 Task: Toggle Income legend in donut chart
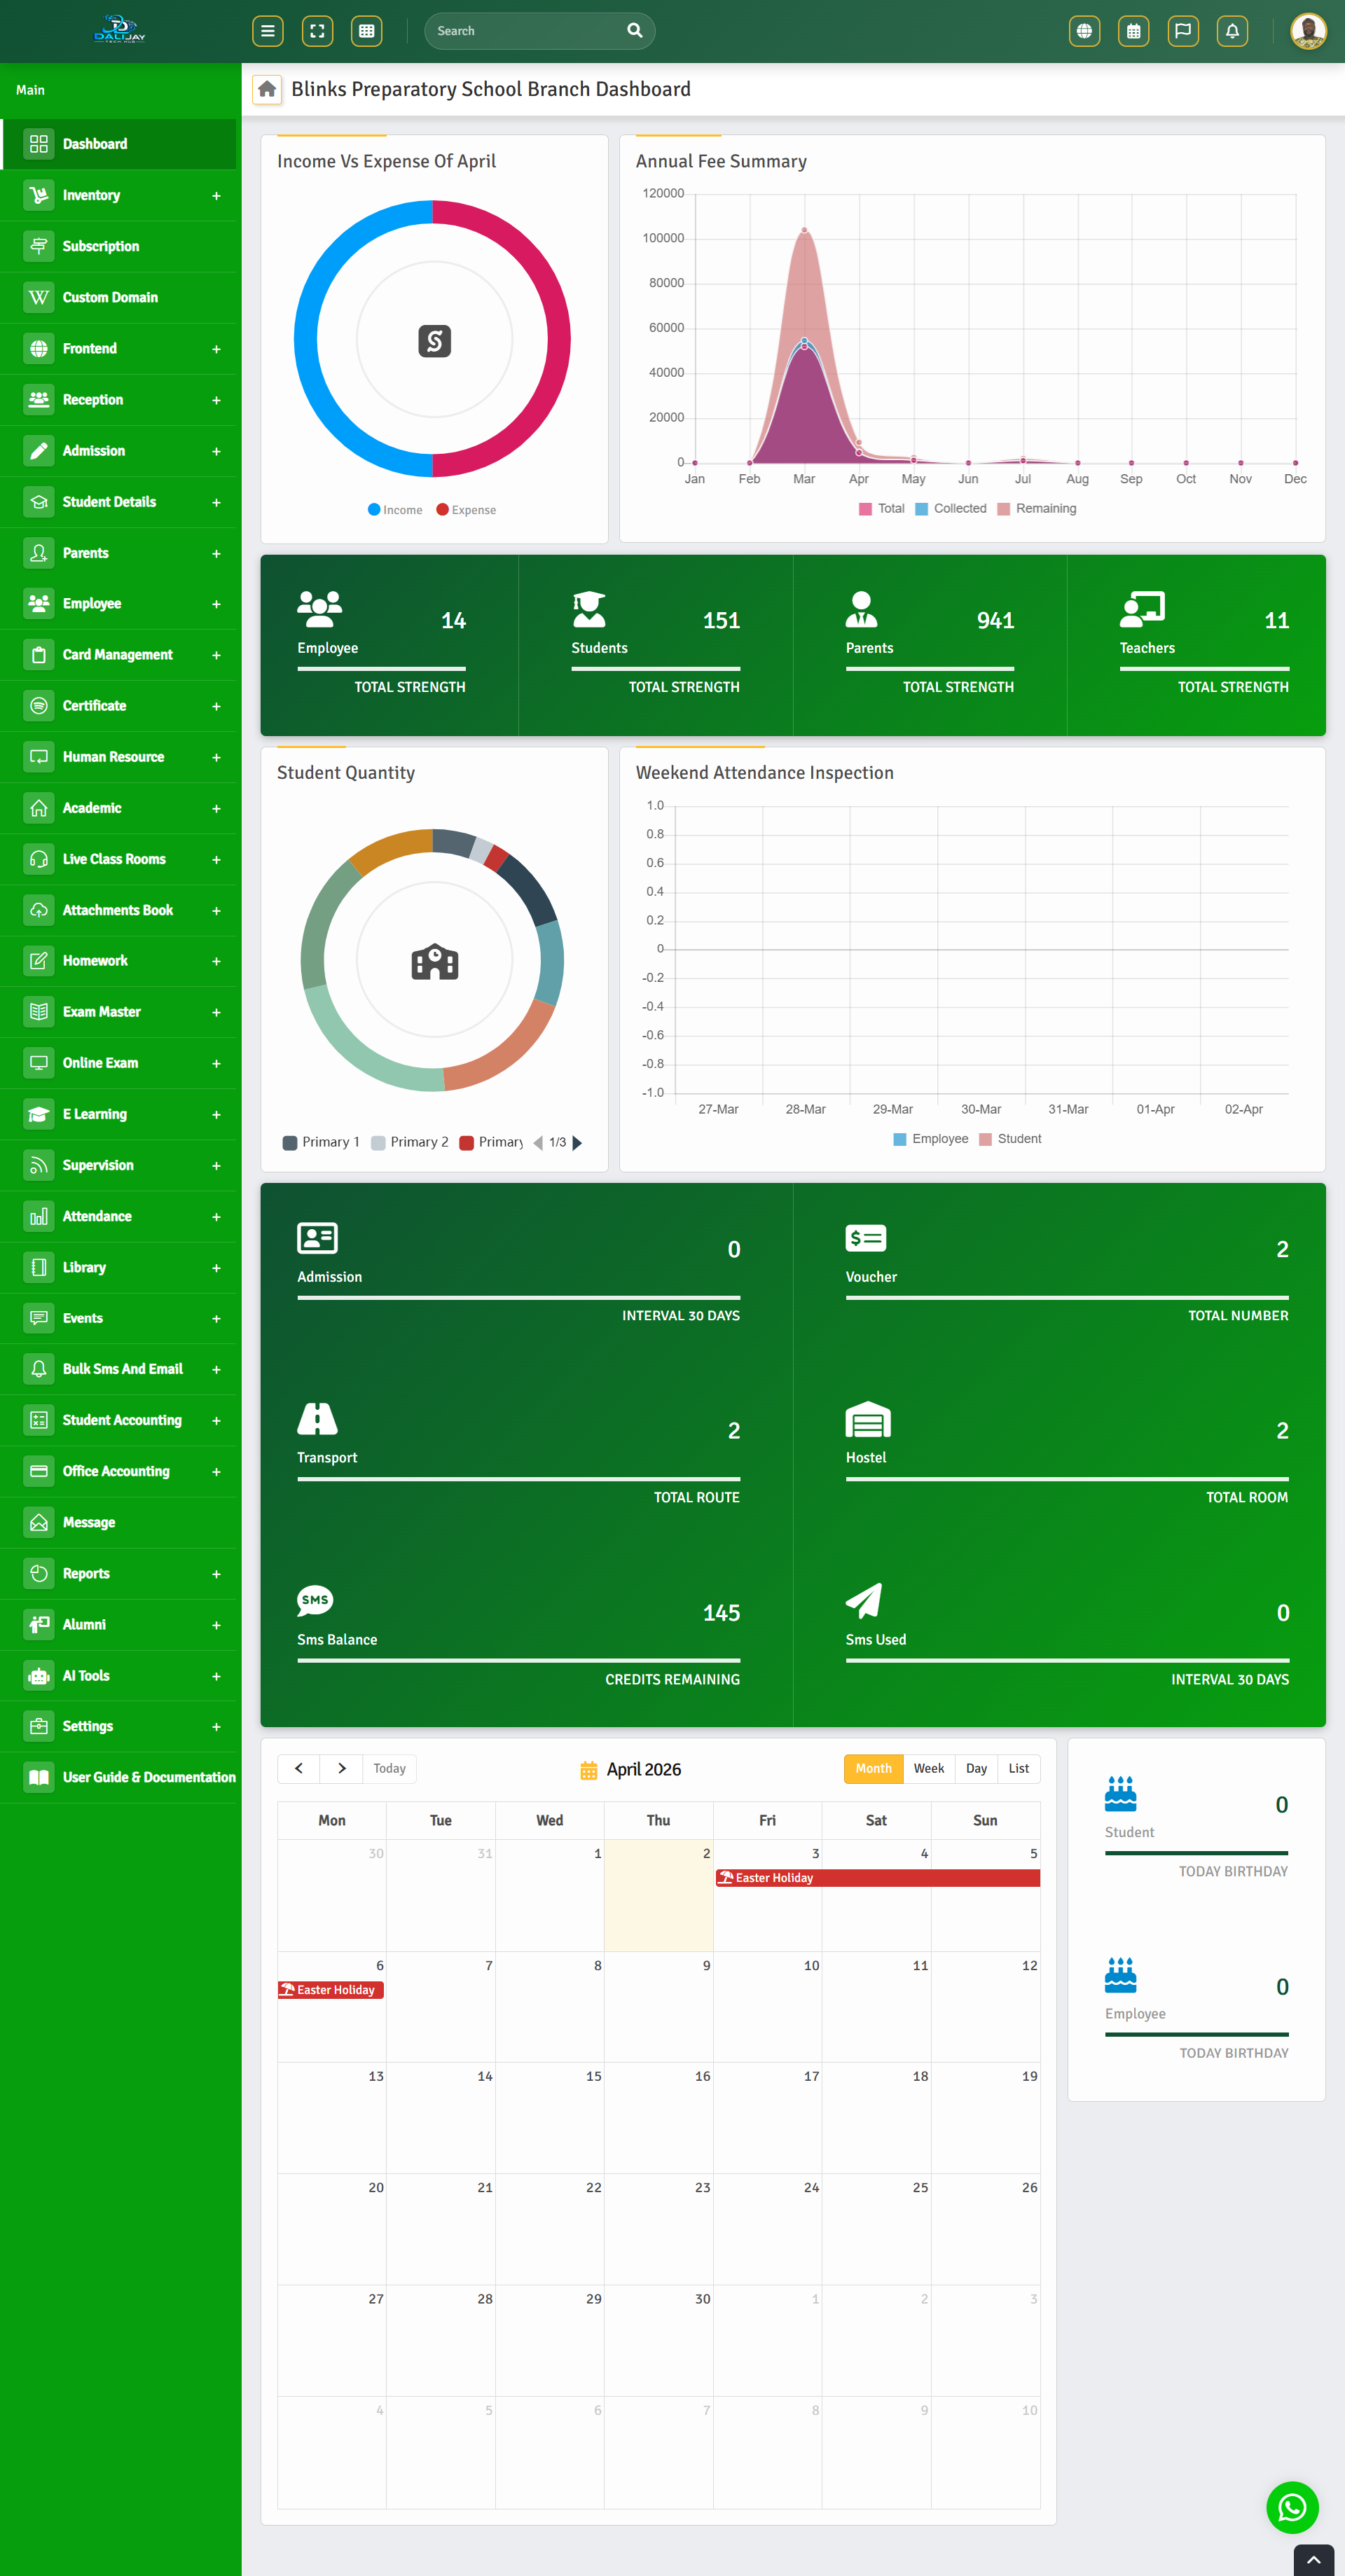[396, 510]
